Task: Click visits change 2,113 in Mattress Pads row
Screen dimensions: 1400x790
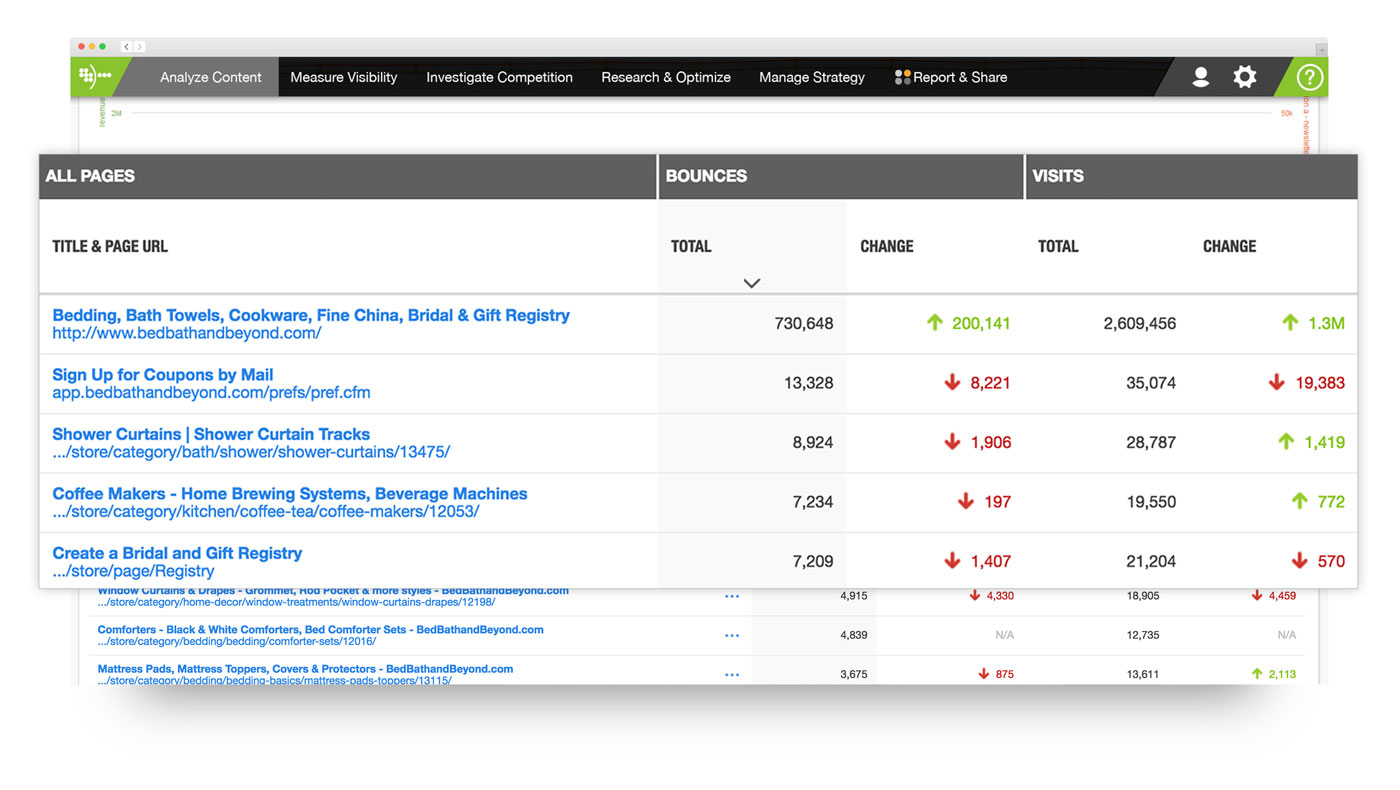Action: tap(1282, 674)
